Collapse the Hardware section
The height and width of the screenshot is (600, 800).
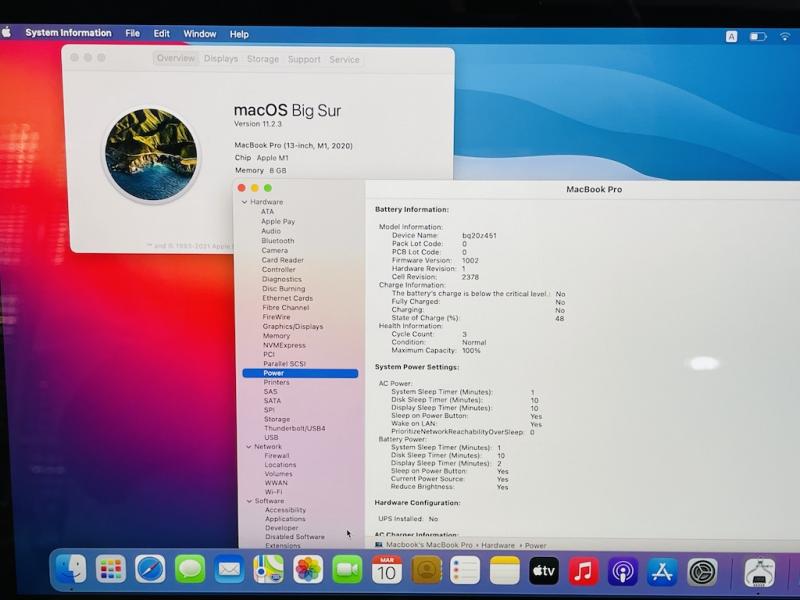pyautogui.click(x=244, y=202)
